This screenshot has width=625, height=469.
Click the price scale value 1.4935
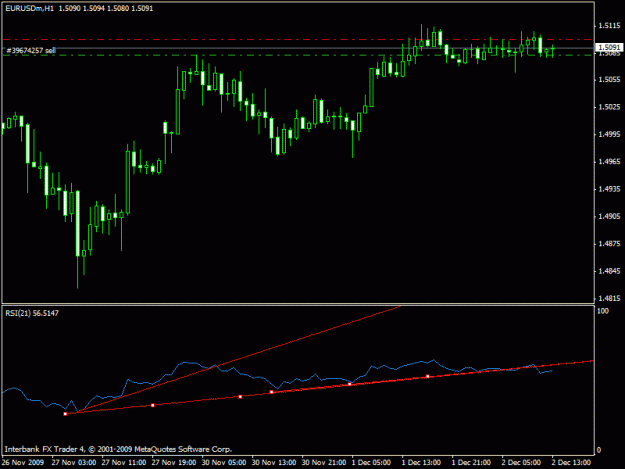click(x=609, y=189)
